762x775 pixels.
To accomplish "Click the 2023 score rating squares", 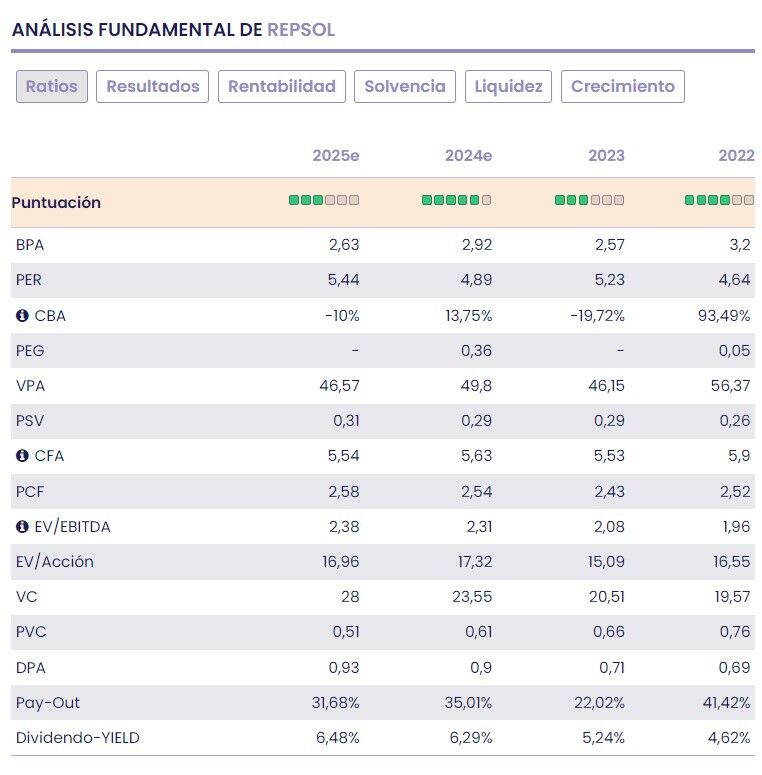I will point(589,200).
